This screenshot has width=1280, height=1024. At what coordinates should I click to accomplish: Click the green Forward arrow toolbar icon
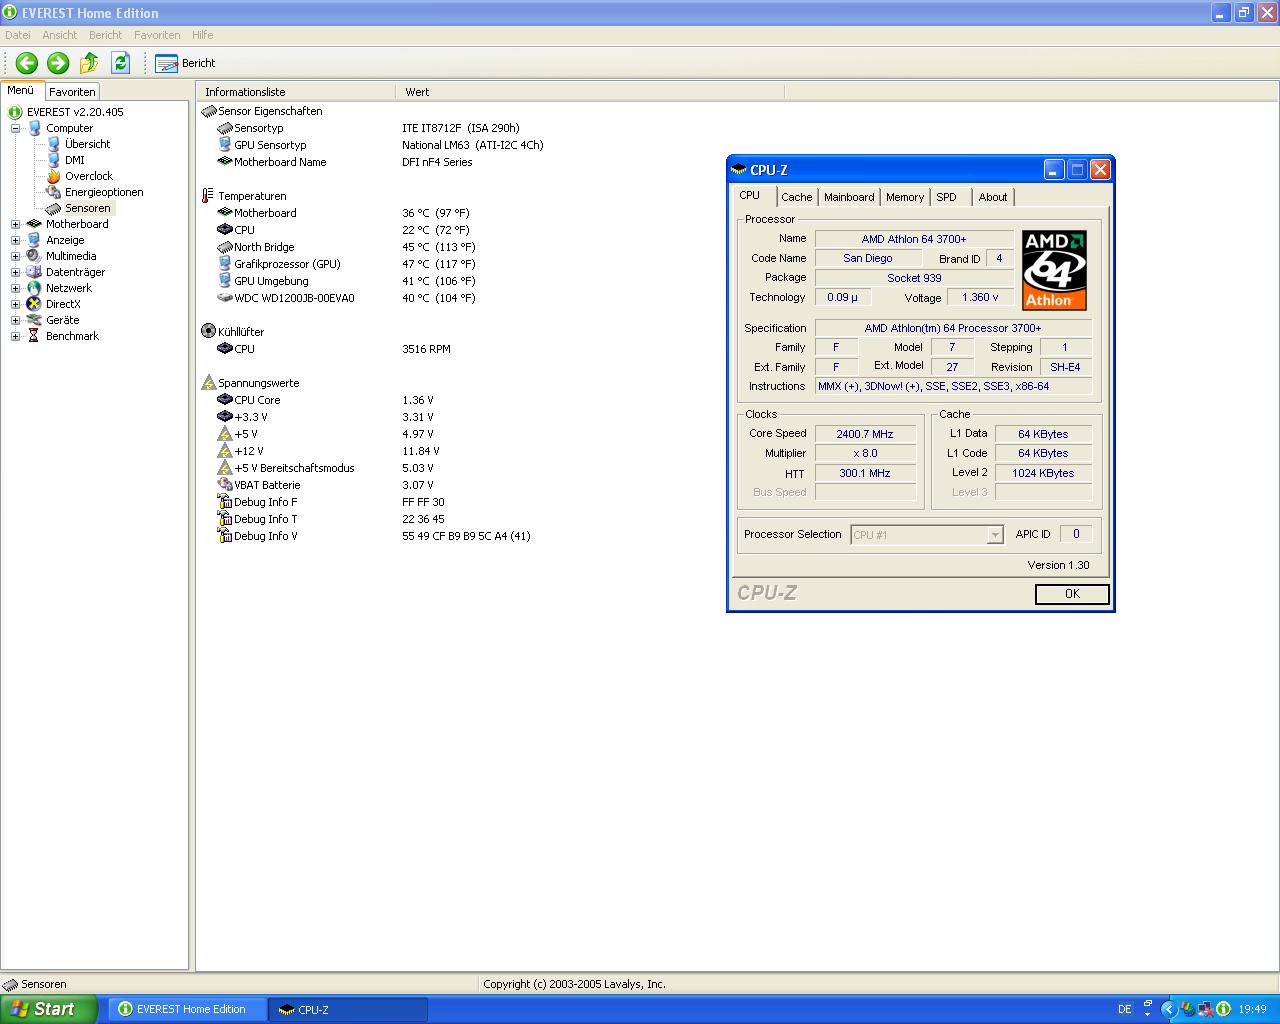58,63
